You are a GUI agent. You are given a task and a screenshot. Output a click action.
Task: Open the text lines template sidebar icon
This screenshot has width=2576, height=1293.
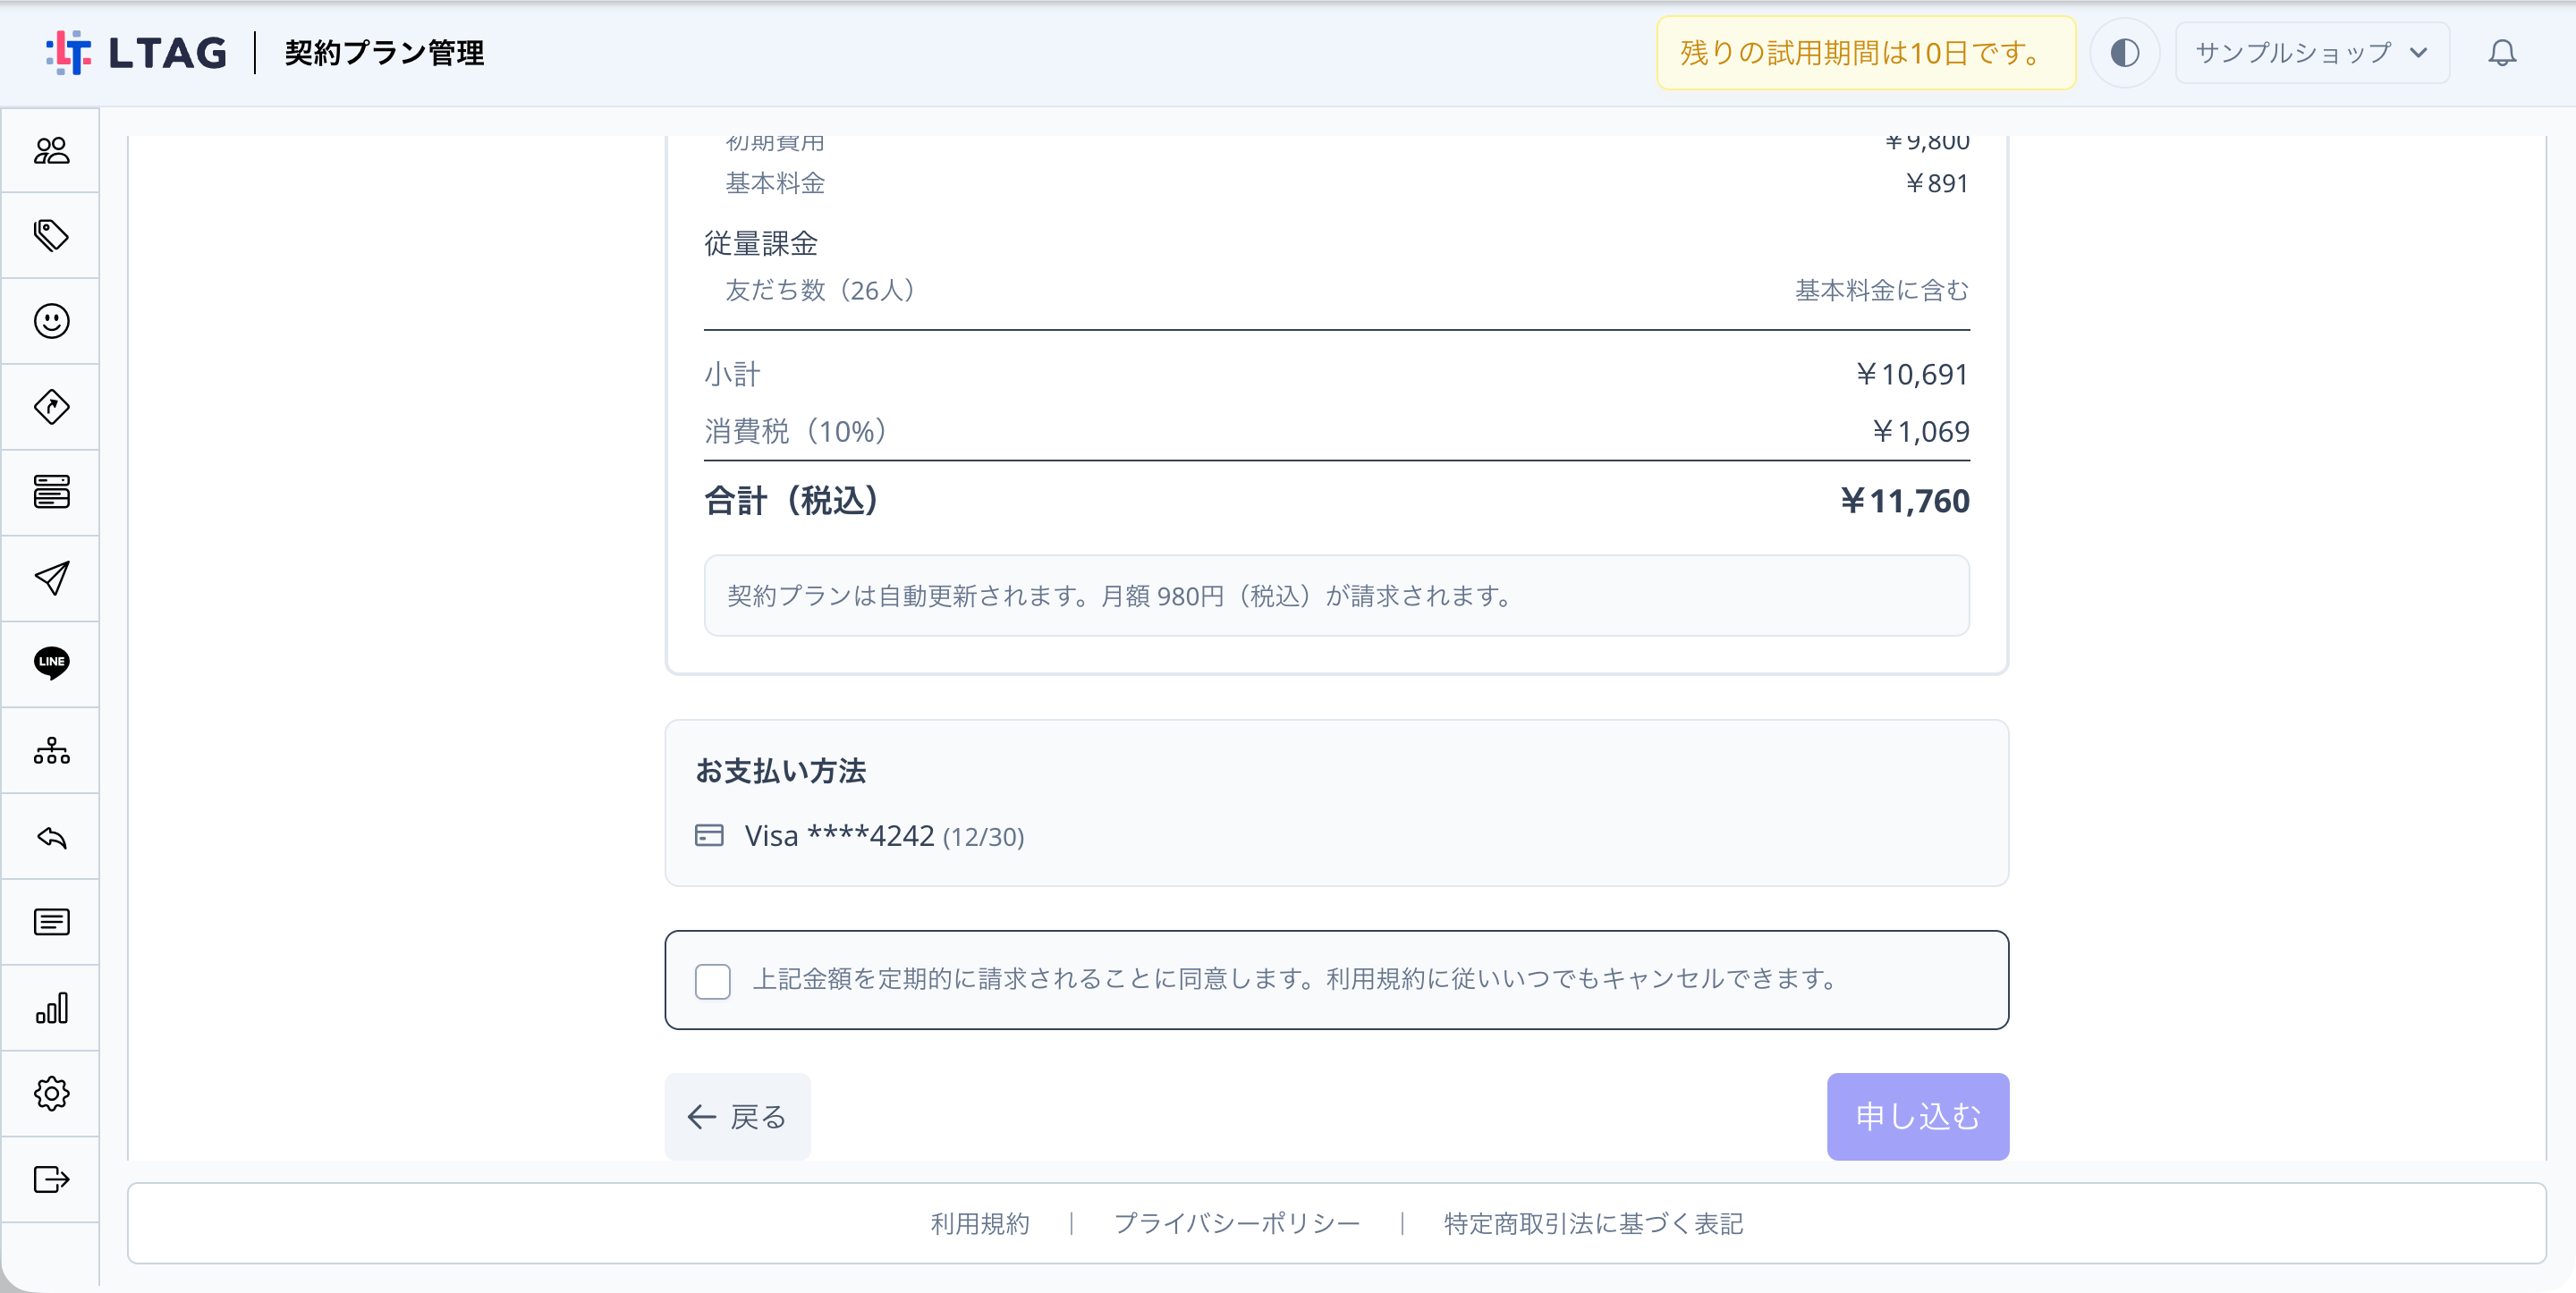pyautogui.click(x=51, y=922)
